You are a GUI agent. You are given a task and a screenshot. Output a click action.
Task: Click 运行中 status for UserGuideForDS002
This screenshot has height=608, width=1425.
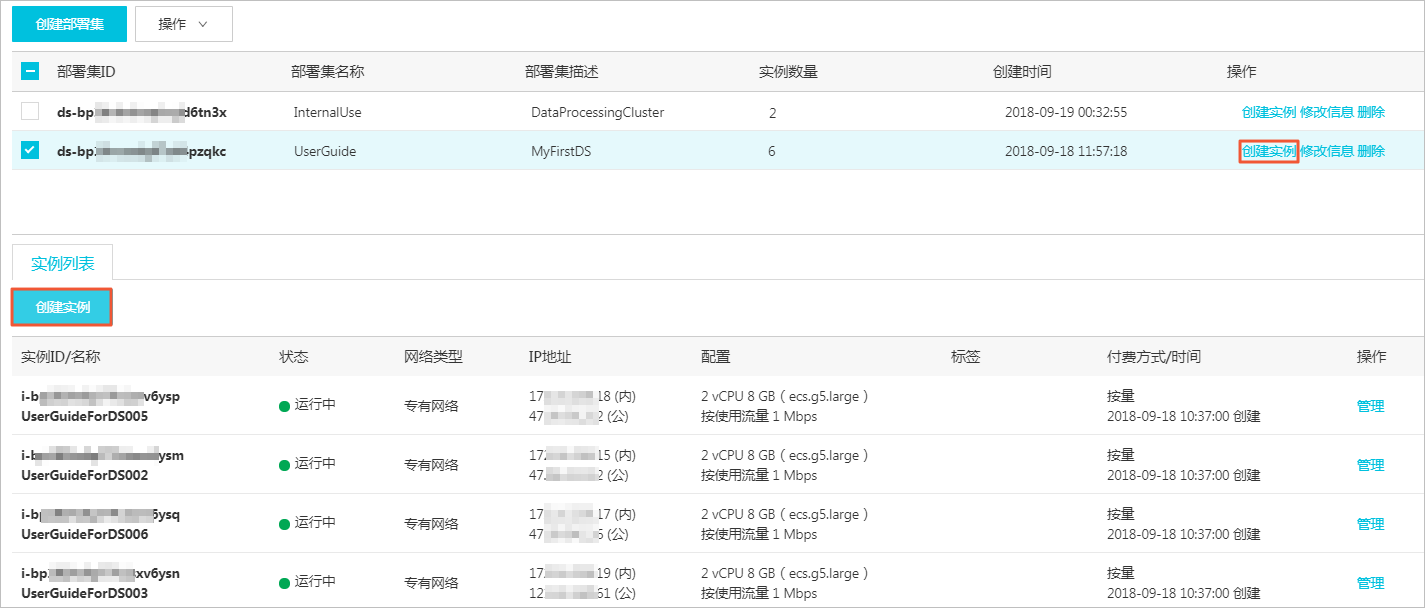pos(315,464)
